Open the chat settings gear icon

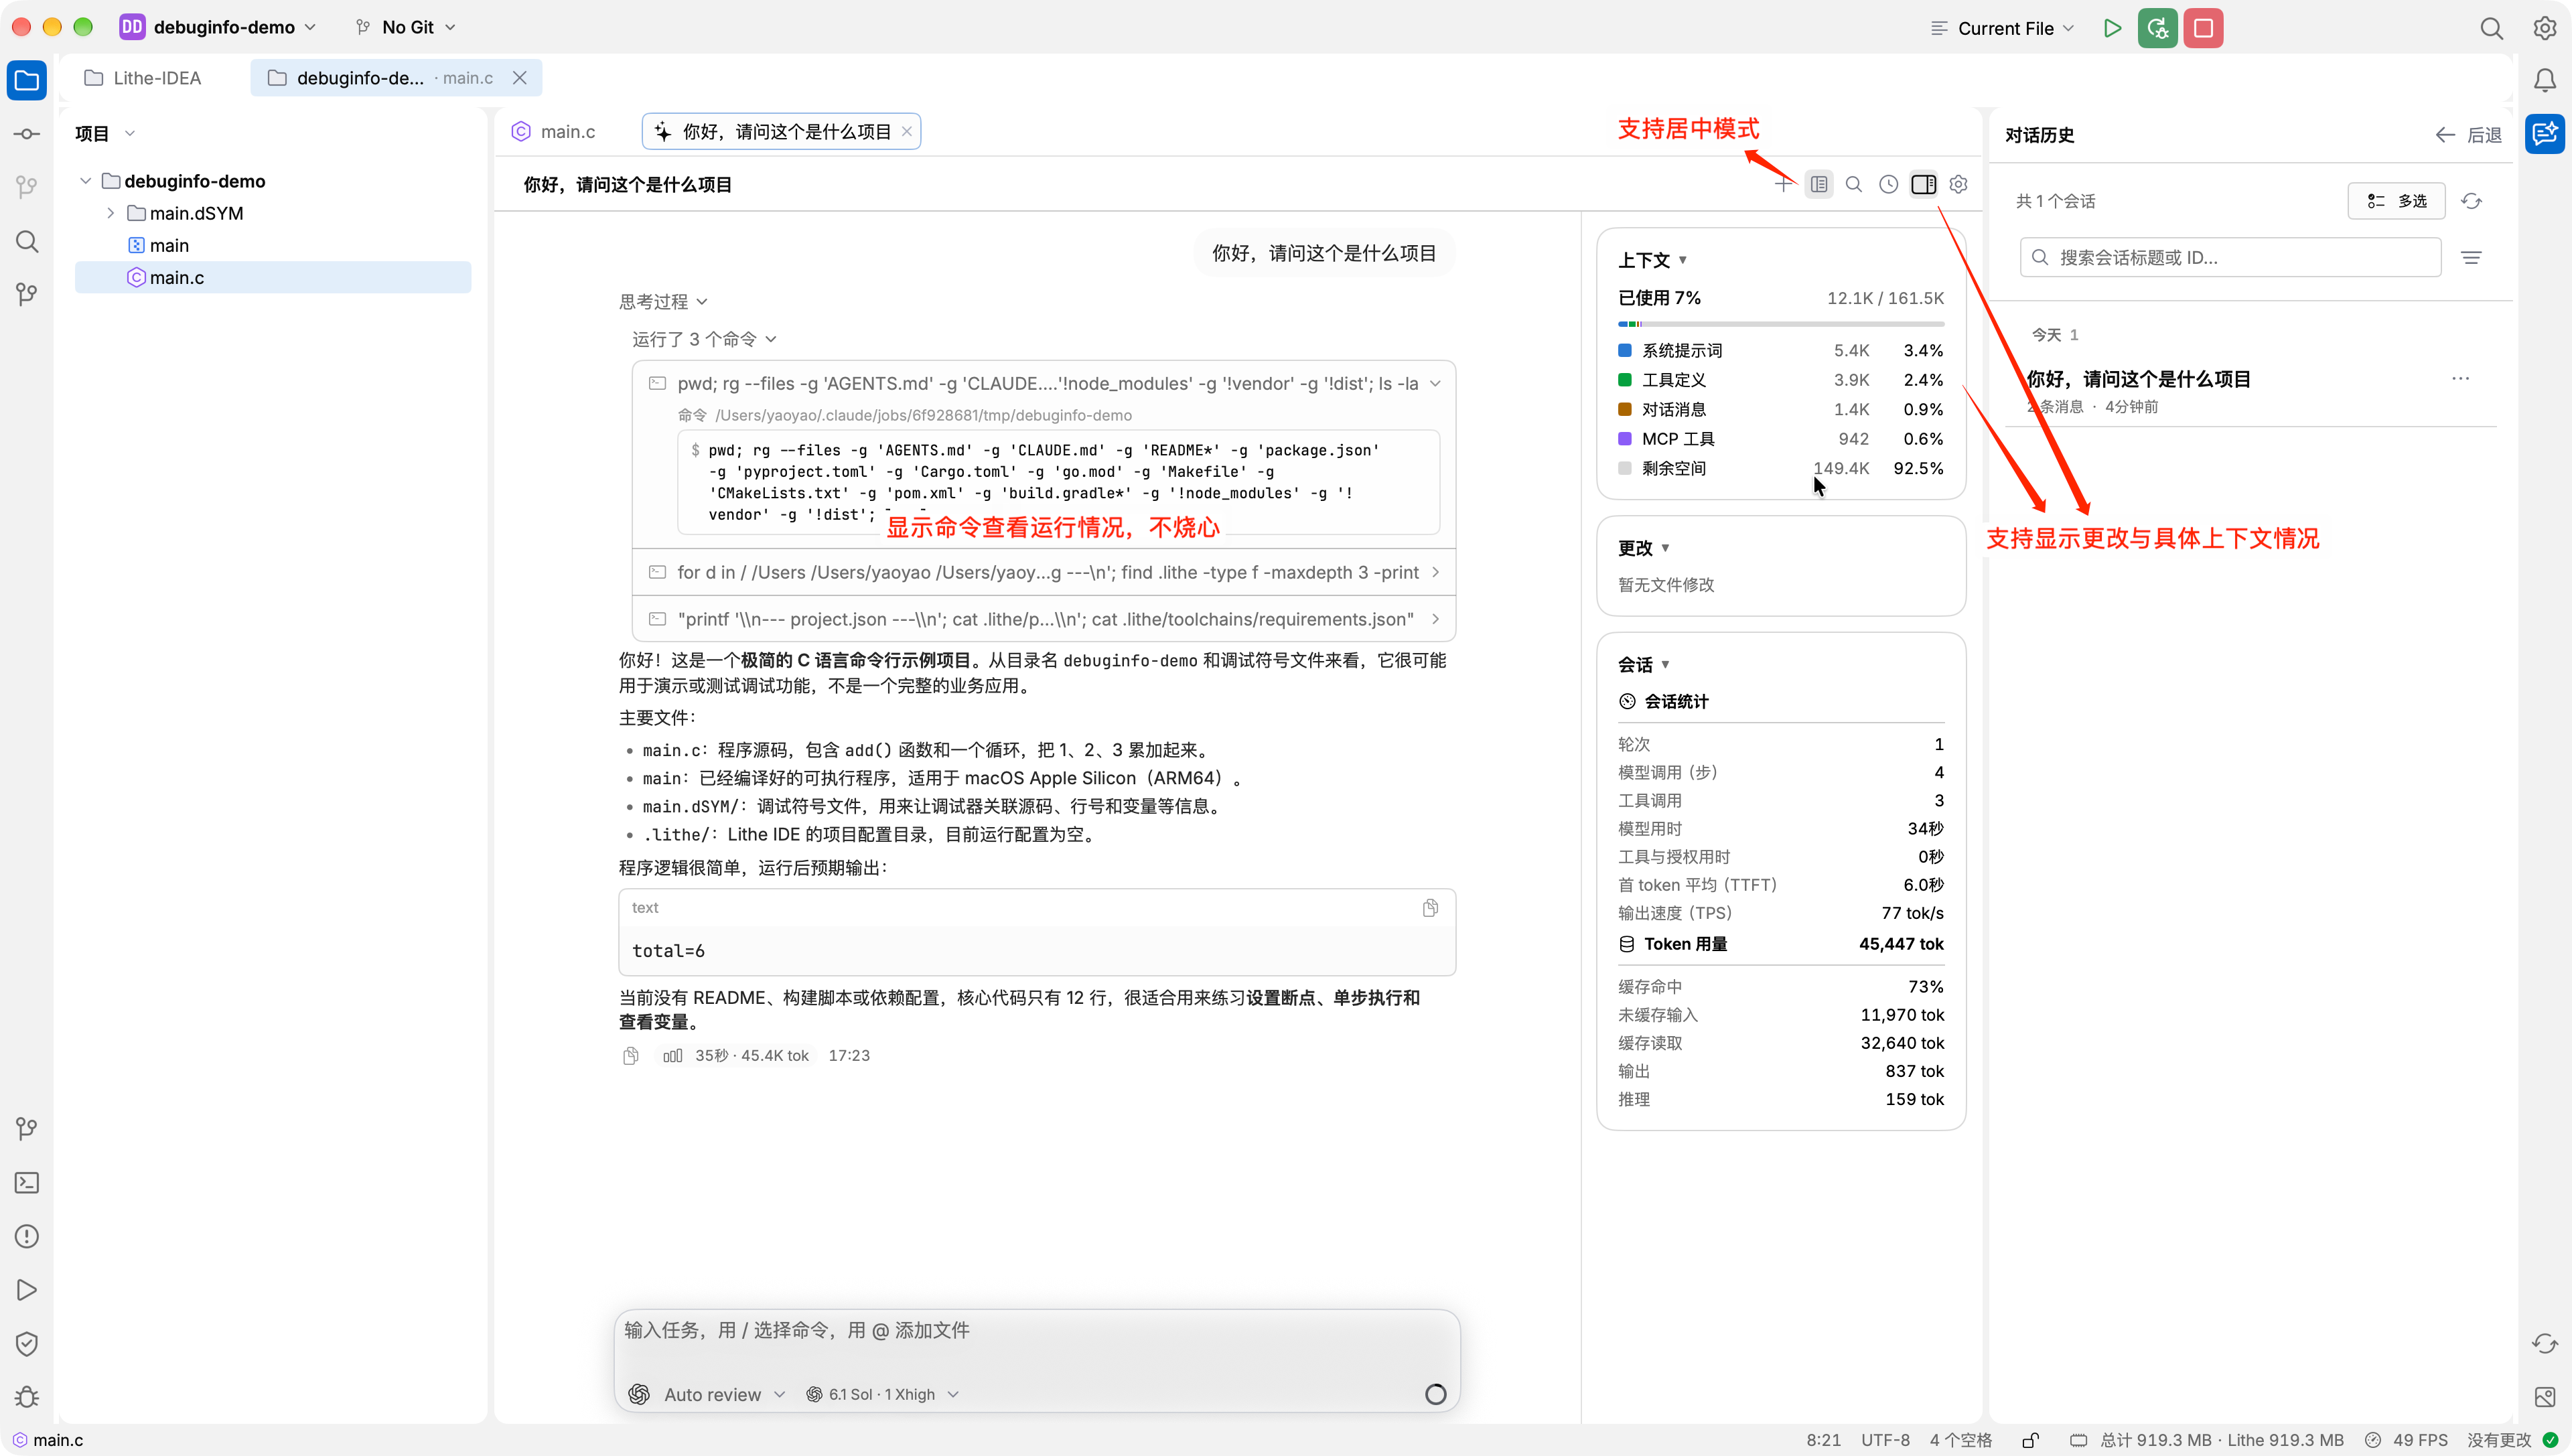(x=1958, y=184)
